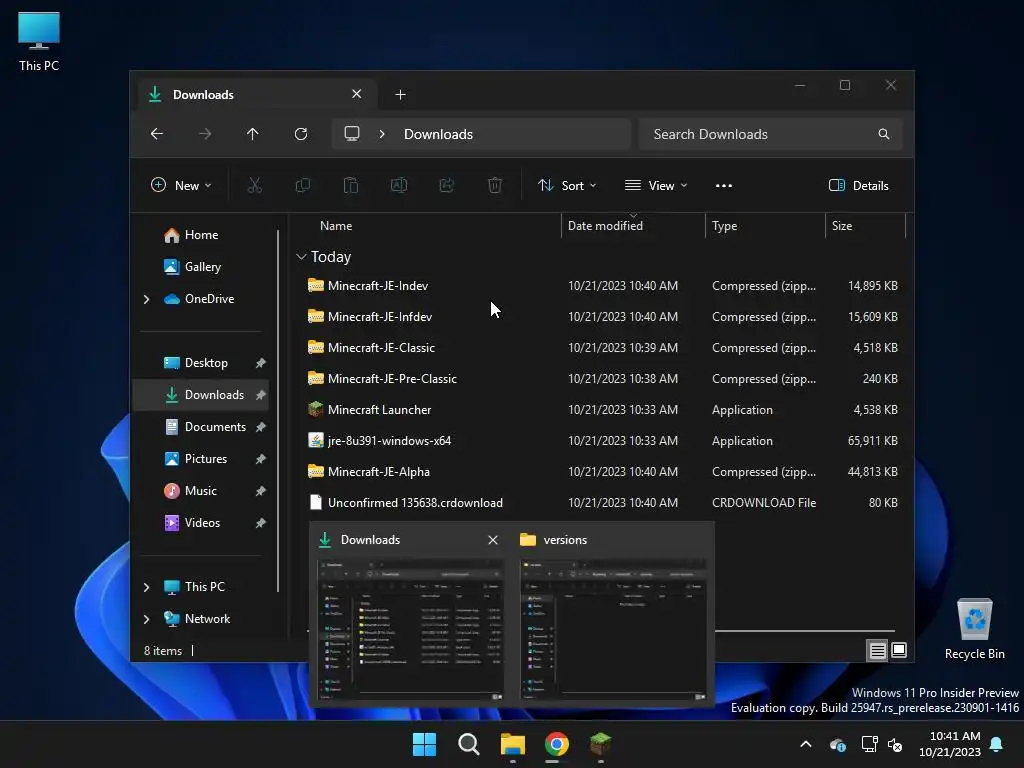Click the Share icon in toolbar

pos(447,185)
